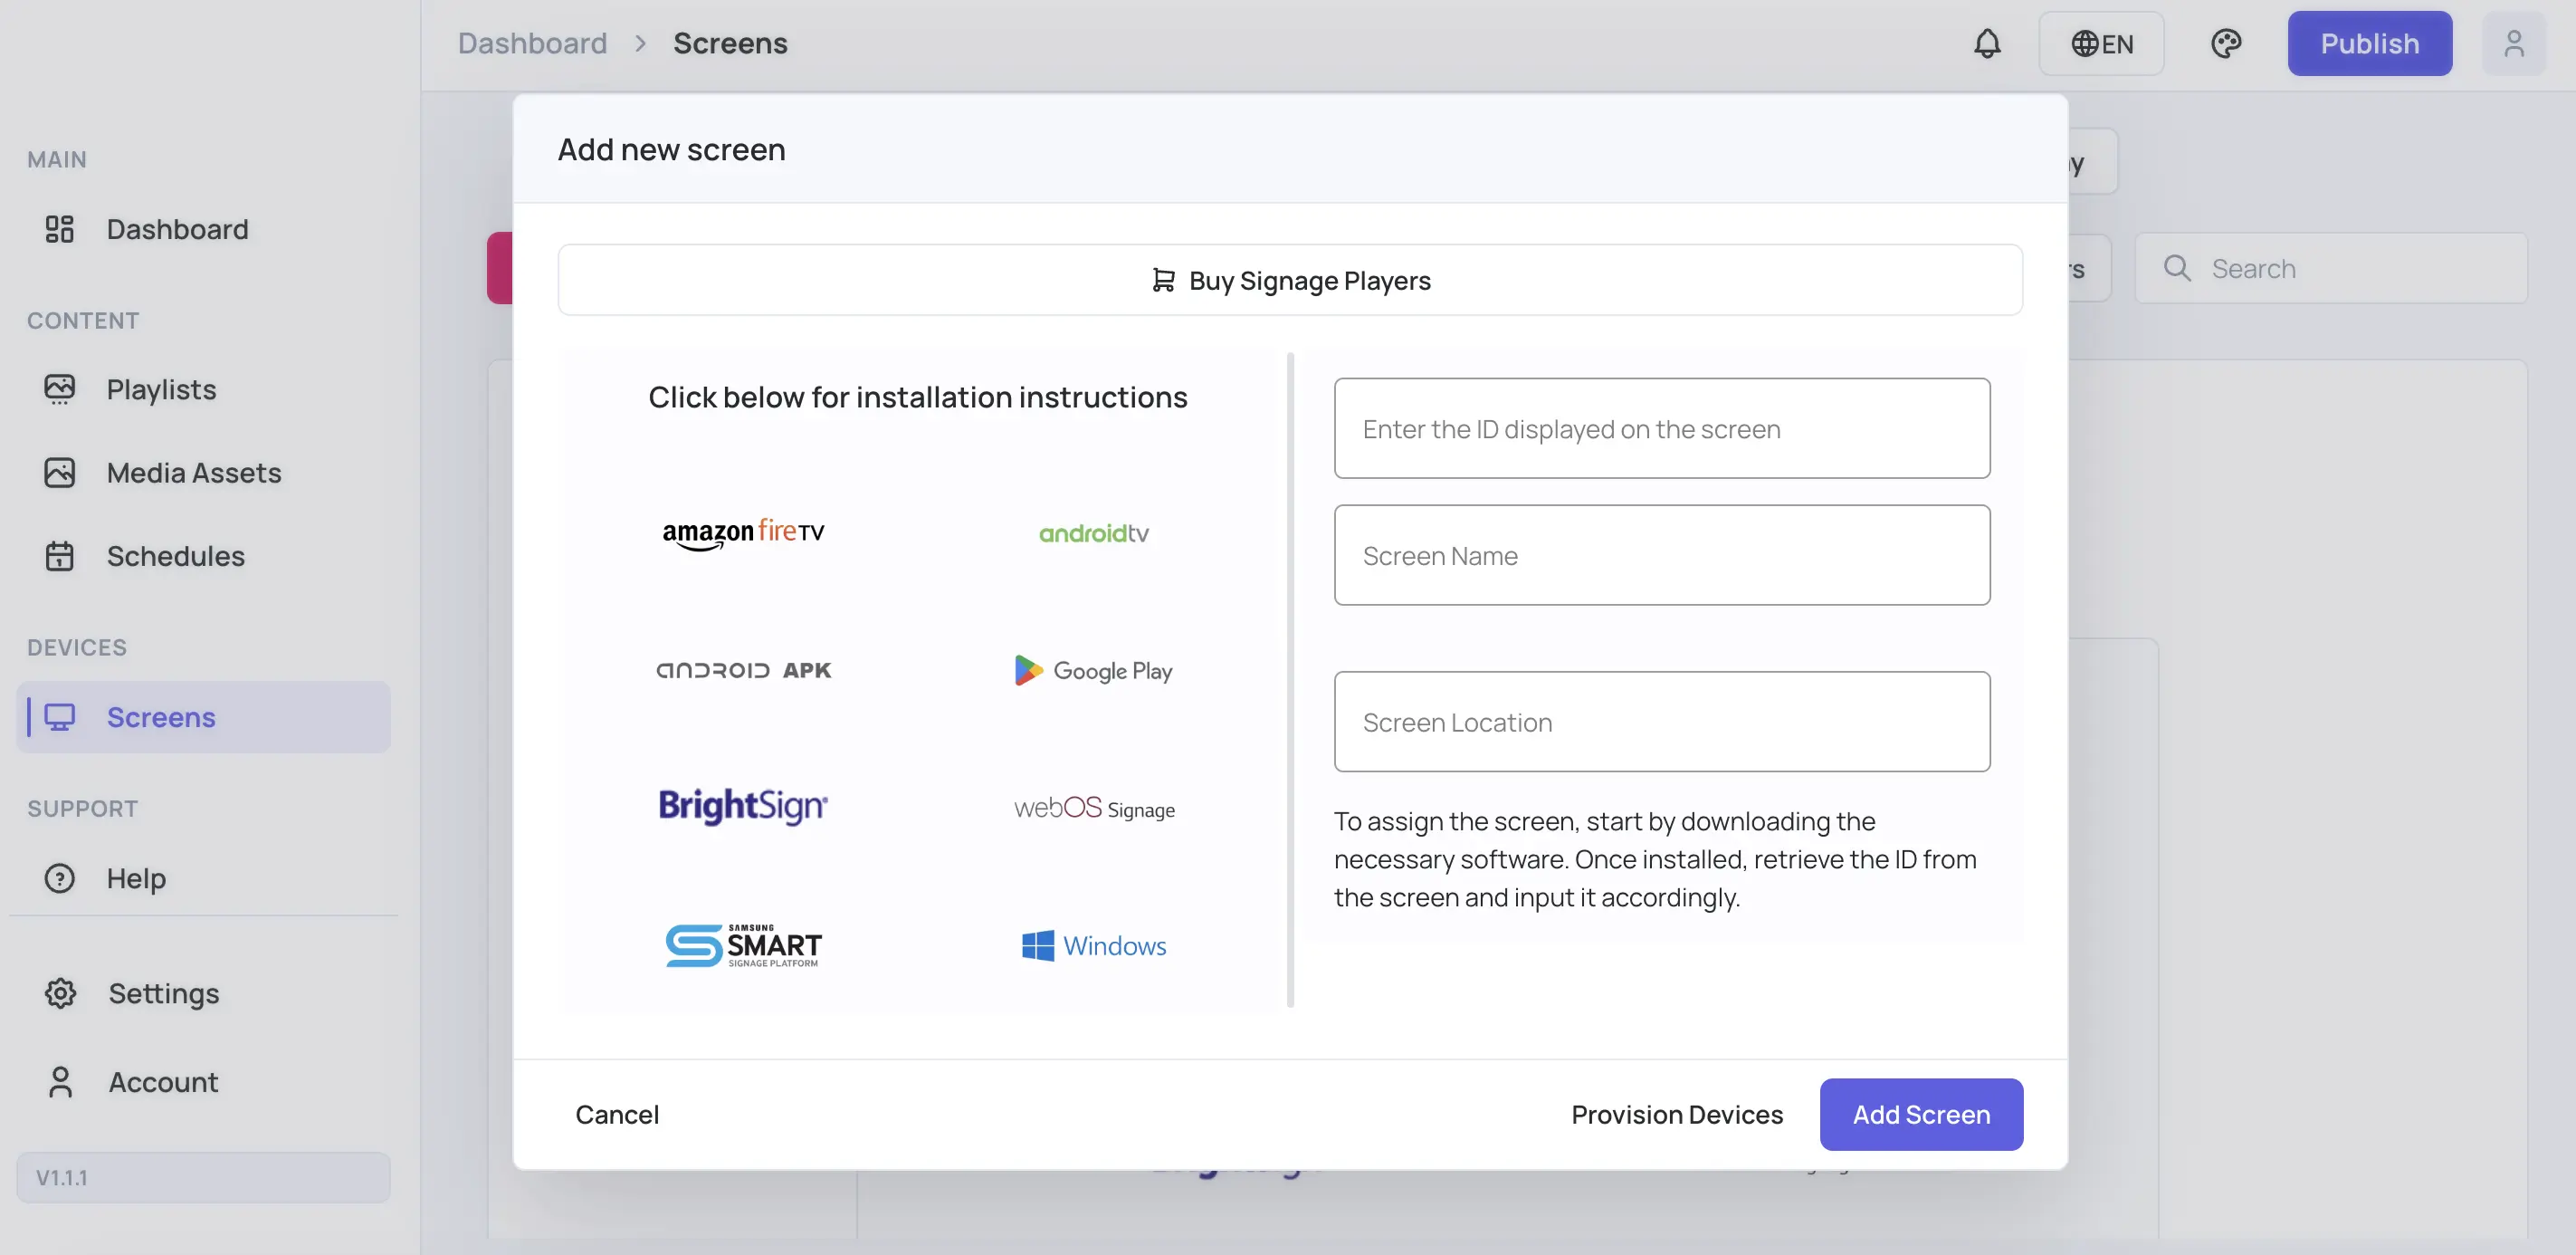Open Google Play installation instructions
This screenshot has height=1255, width=2576.
[x=1094, y=670]
